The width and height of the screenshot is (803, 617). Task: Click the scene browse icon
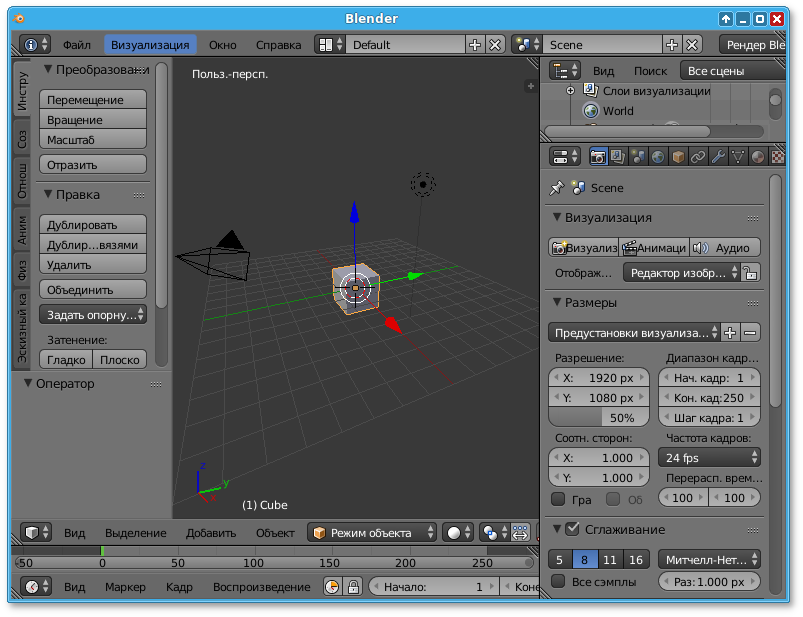[x=527, y=45]
